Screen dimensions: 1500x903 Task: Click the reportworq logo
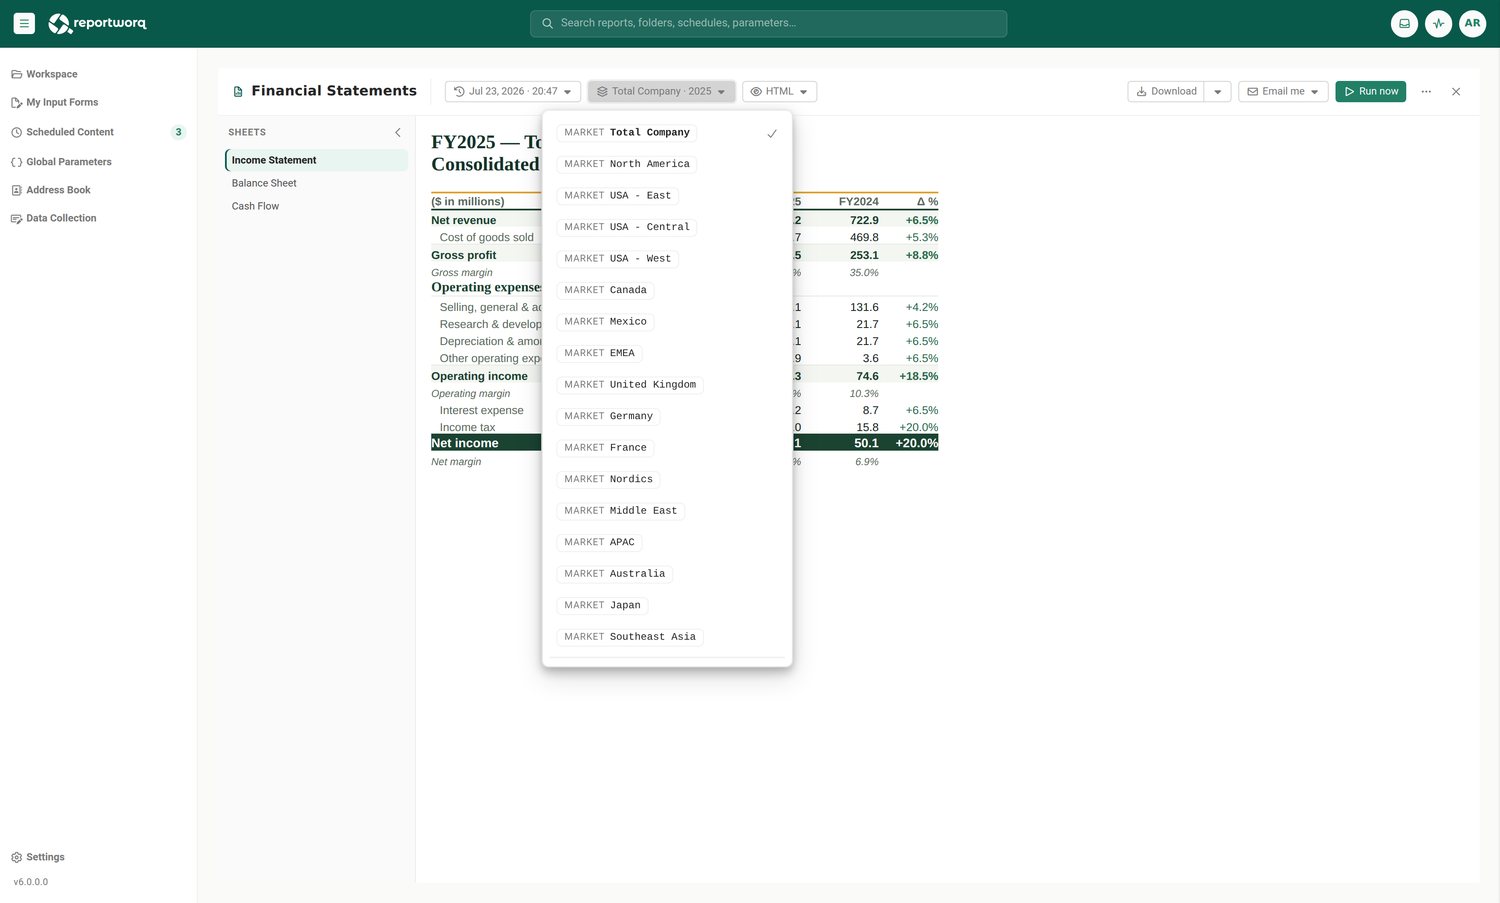pos(97,23)
